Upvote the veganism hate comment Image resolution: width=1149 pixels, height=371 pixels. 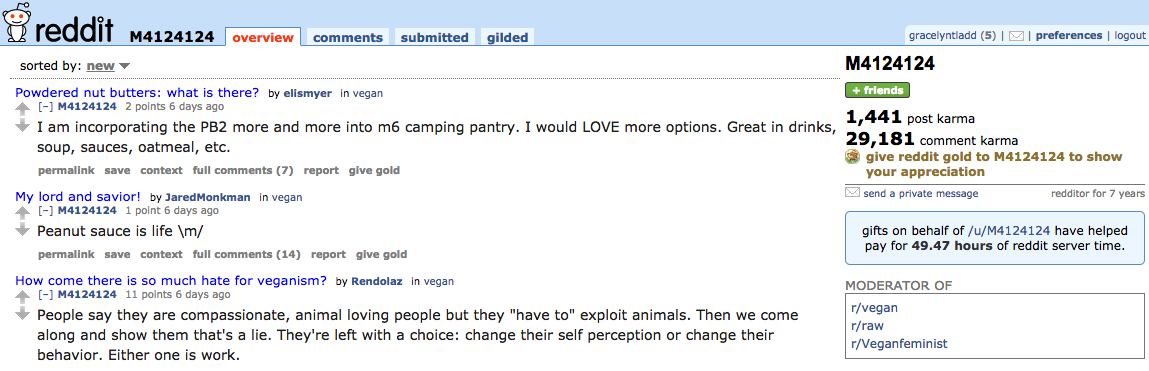pos(24,298)
